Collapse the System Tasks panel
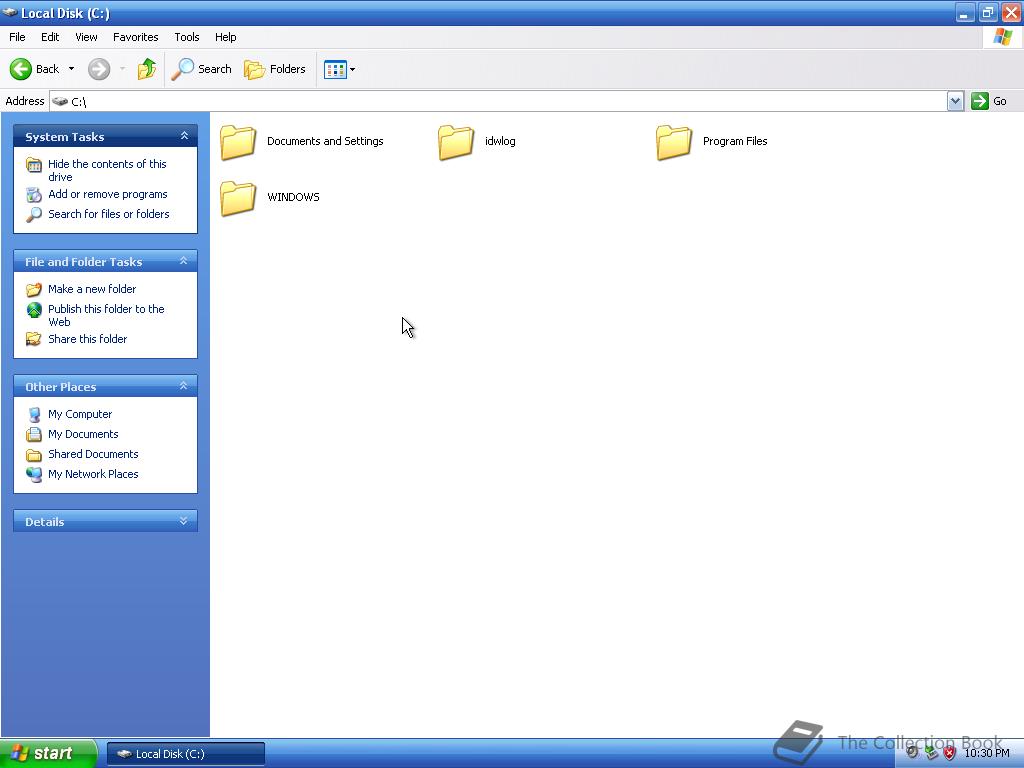This screenshot has width=1024, height=768. click(184, 136)
